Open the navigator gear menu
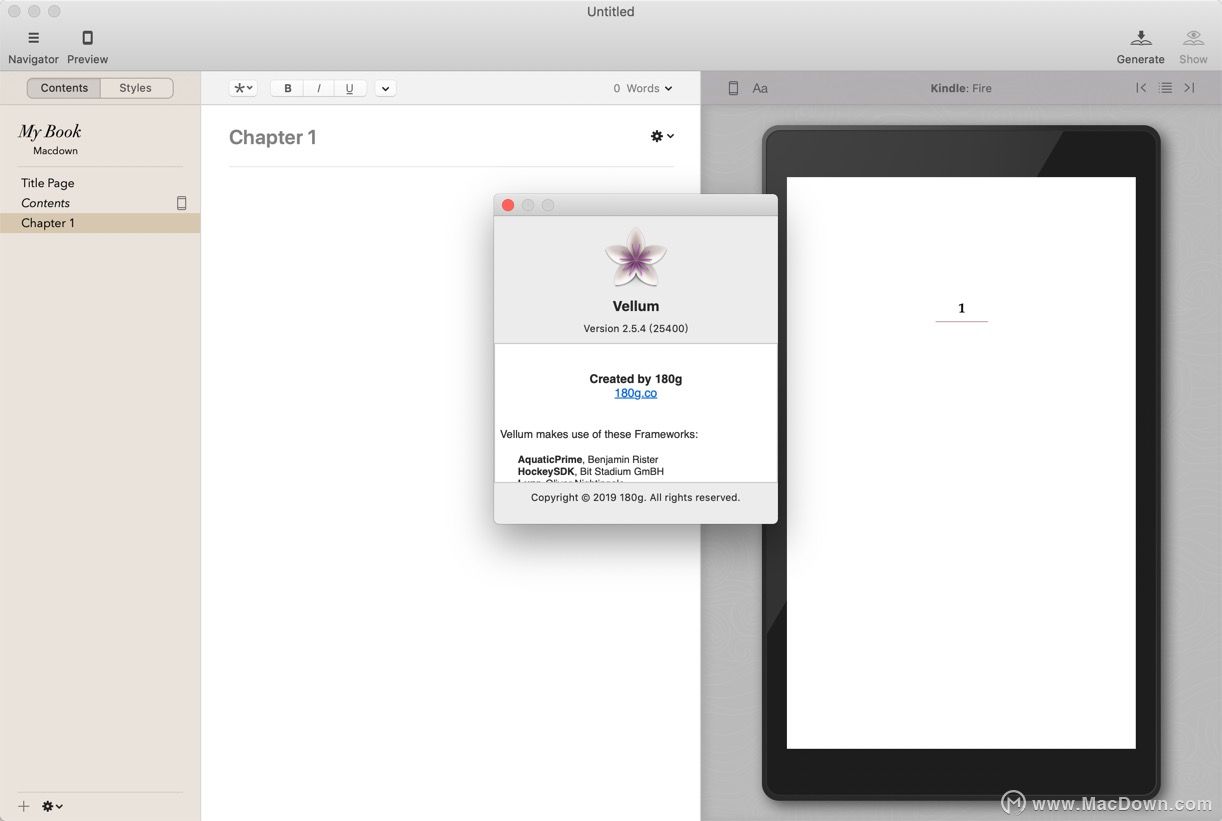The image size is (1222, 821). 52,806
